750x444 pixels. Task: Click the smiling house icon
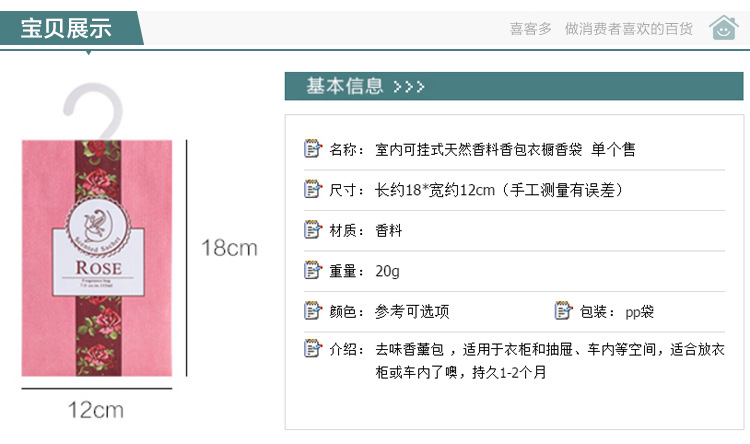[724, 28]
